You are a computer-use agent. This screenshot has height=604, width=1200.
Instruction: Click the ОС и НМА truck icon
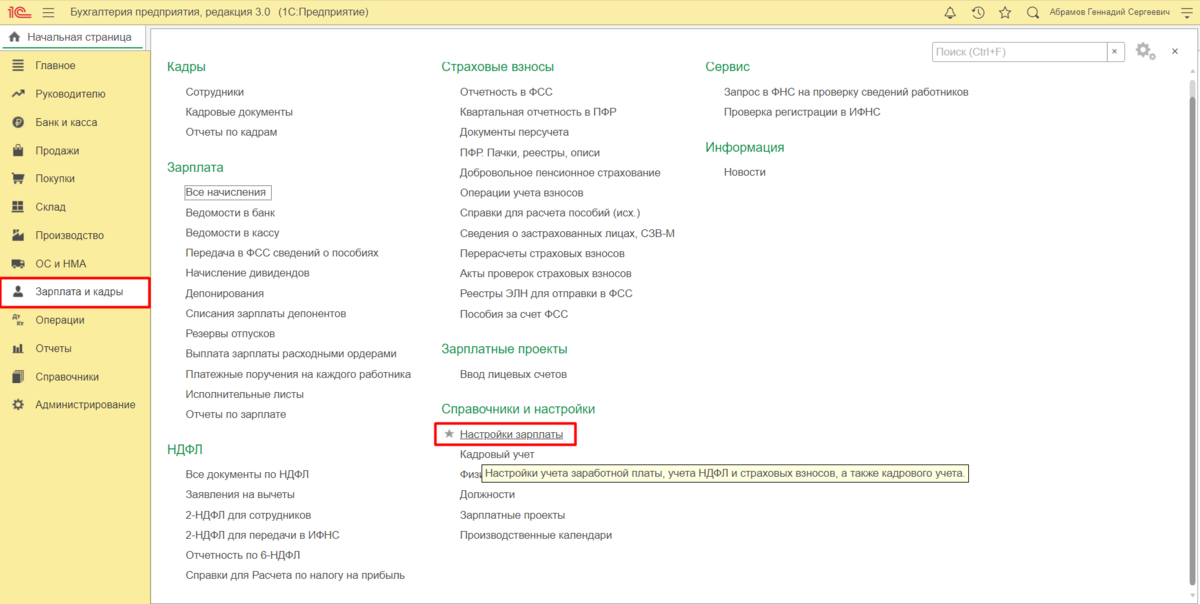pyautogui.click(x=17, y=264)
